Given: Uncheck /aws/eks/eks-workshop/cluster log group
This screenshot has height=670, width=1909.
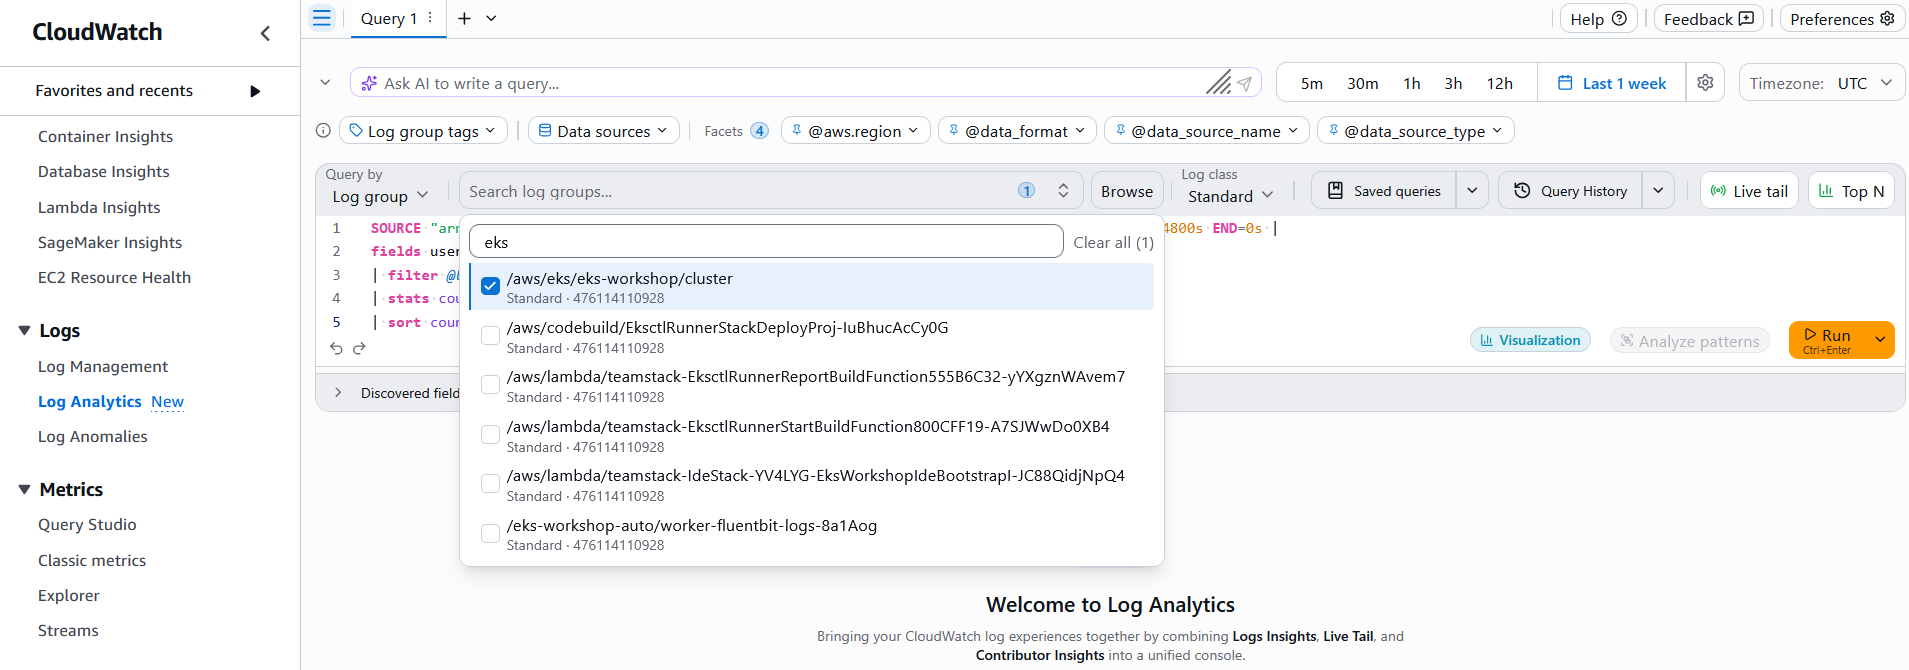Looking at the screenshot, I should 490,286.
